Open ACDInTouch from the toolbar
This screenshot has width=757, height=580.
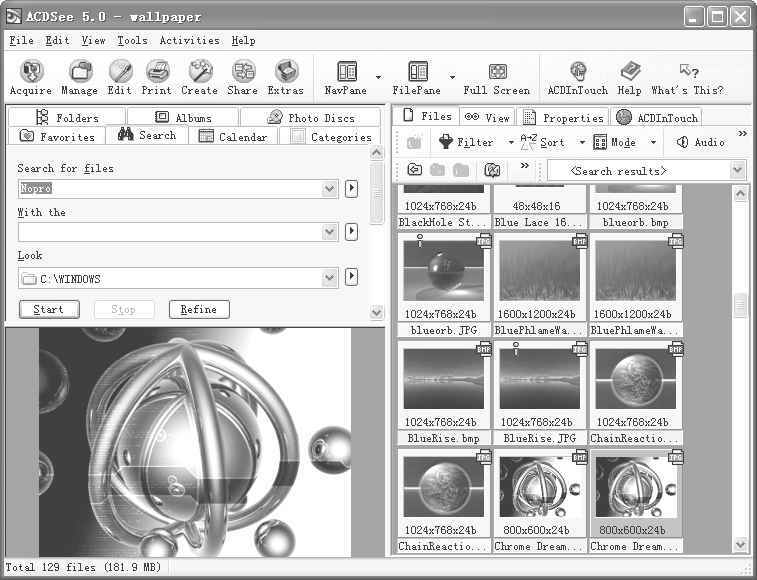click(x=577, y=77)
